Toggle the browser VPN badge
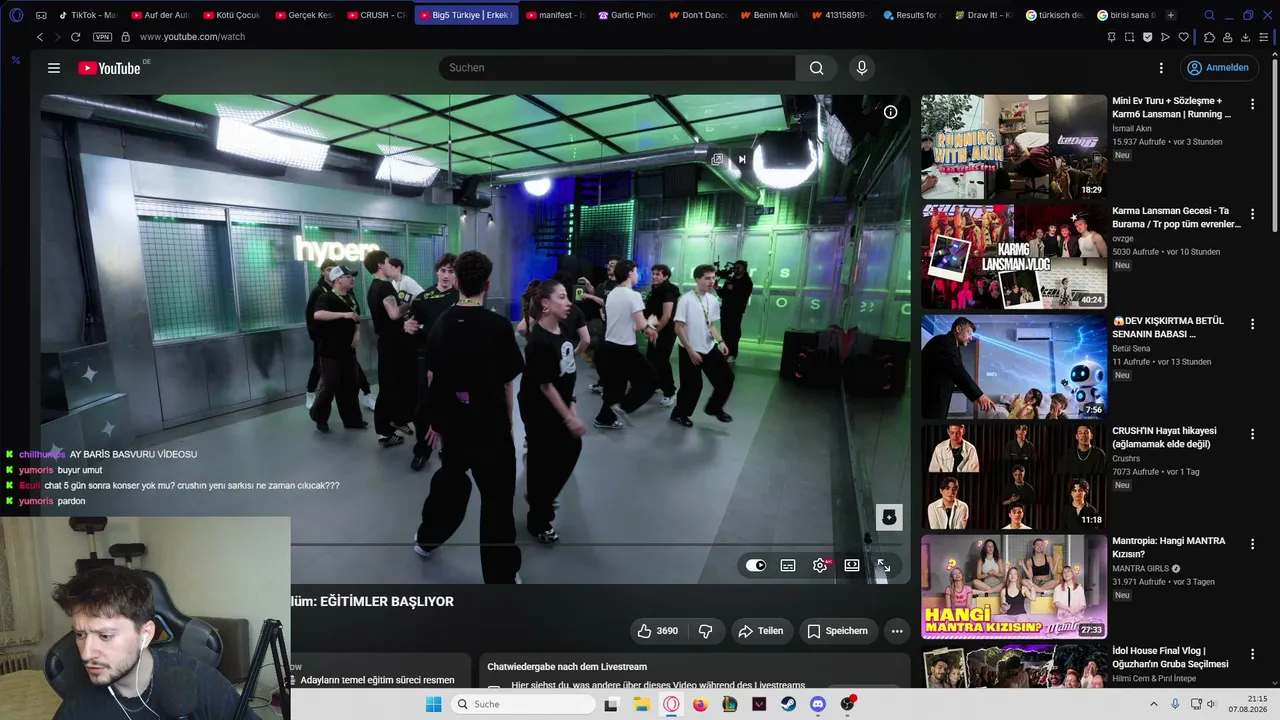The width and height of the screenshot is (1280, 720). pyautogui.click(x=102, y=37)
